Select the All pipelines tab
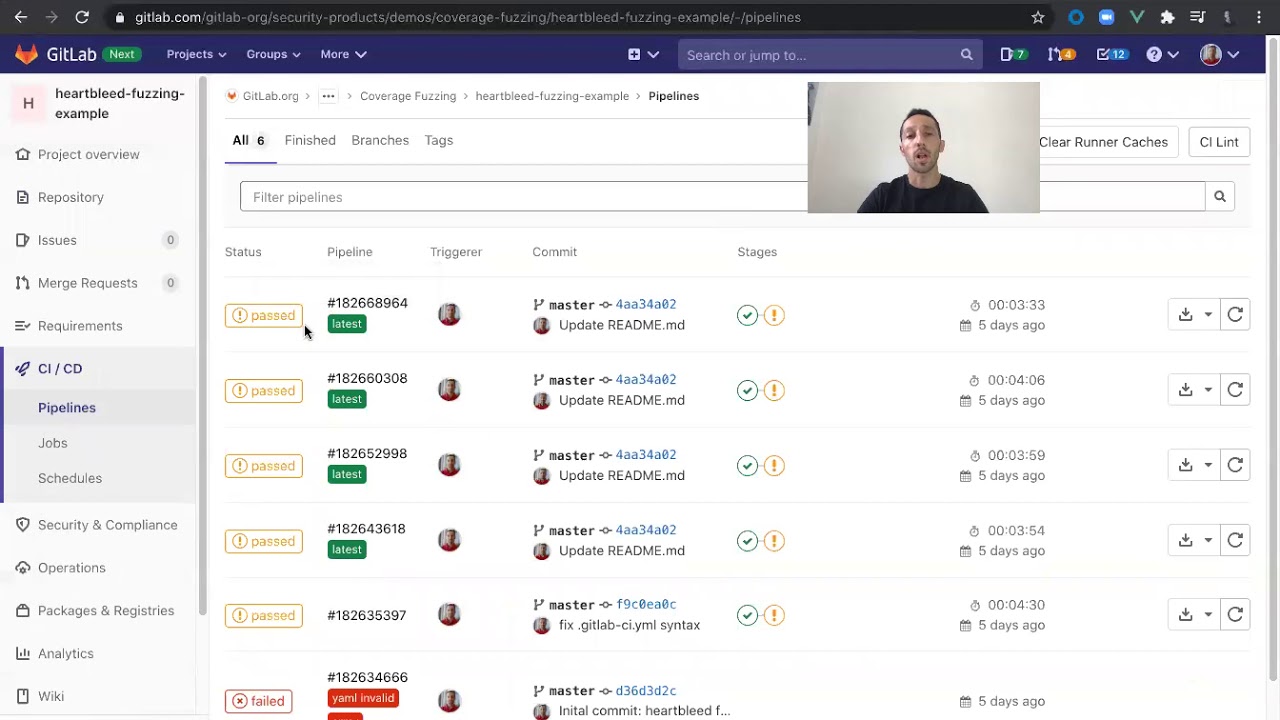Image resolution: width=1280 pixels, height=720 pixels. point(249,140)
